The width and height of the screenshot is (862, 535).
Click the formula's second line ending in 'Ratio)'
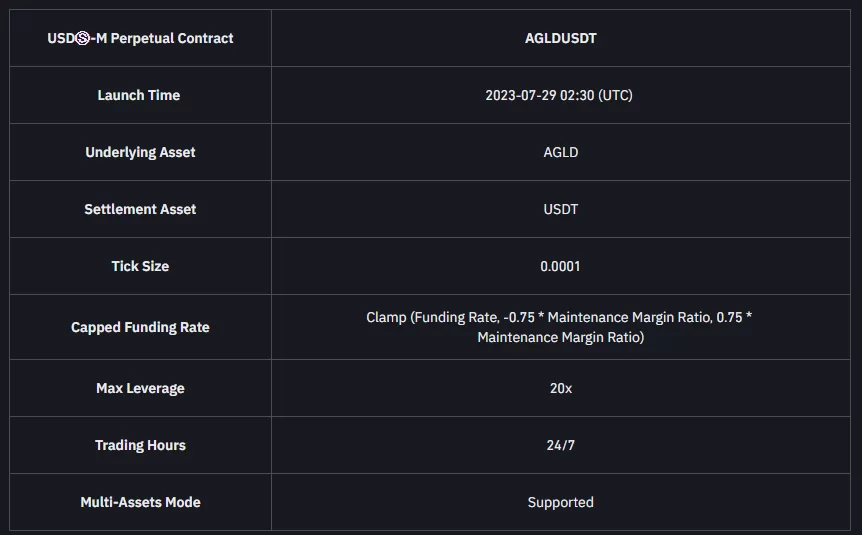coord(560,337)
